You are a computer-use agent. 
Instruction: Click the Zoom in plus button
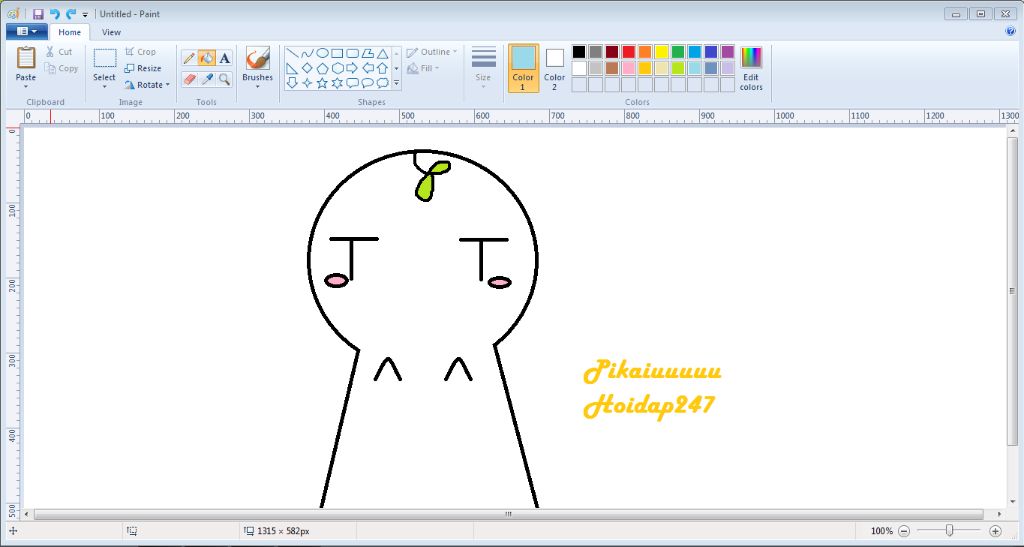coord(995,531)
